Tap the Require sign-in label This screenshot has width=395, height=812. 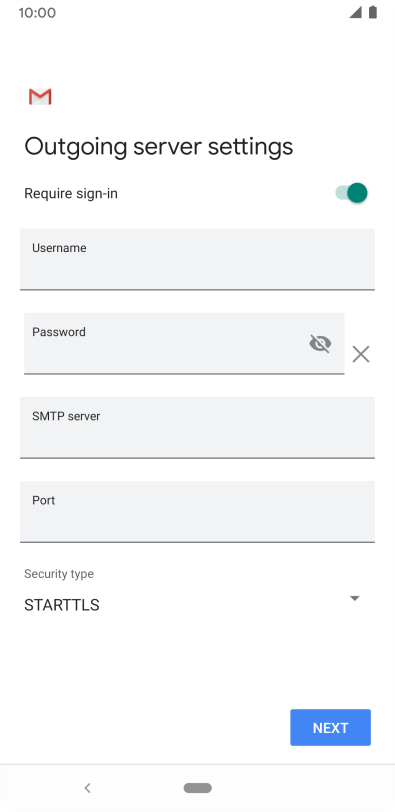[71, 194]
